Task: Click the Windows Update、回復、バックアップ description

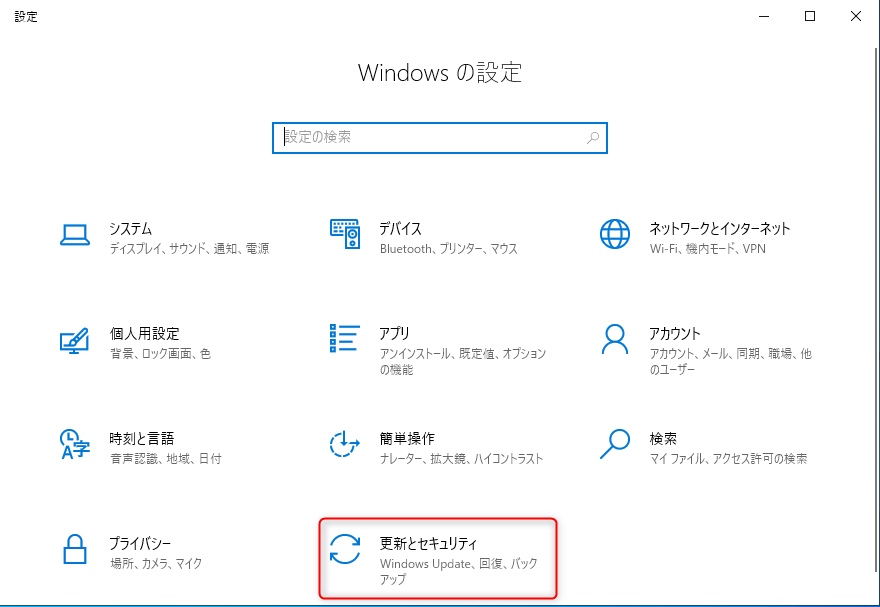Action: [x=459, y=571]
